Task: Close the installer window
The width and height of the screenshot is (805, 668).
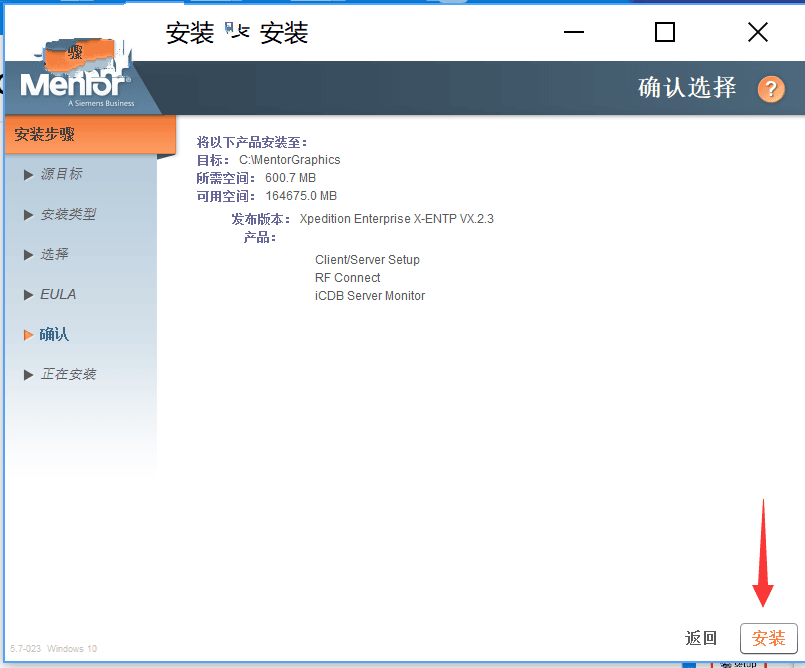Action: pyautogui.click(x=758, y=32)
